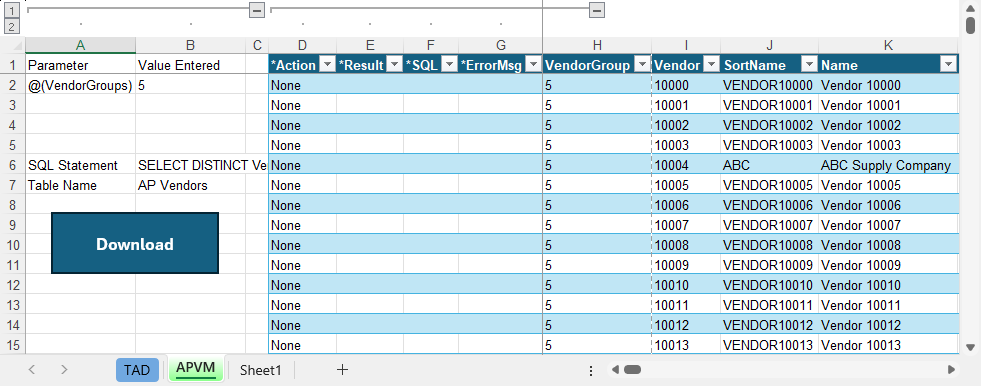Click the @(VendorGroups) parameter cell
This screenshot has width=981, height=386.
(80, 86)
